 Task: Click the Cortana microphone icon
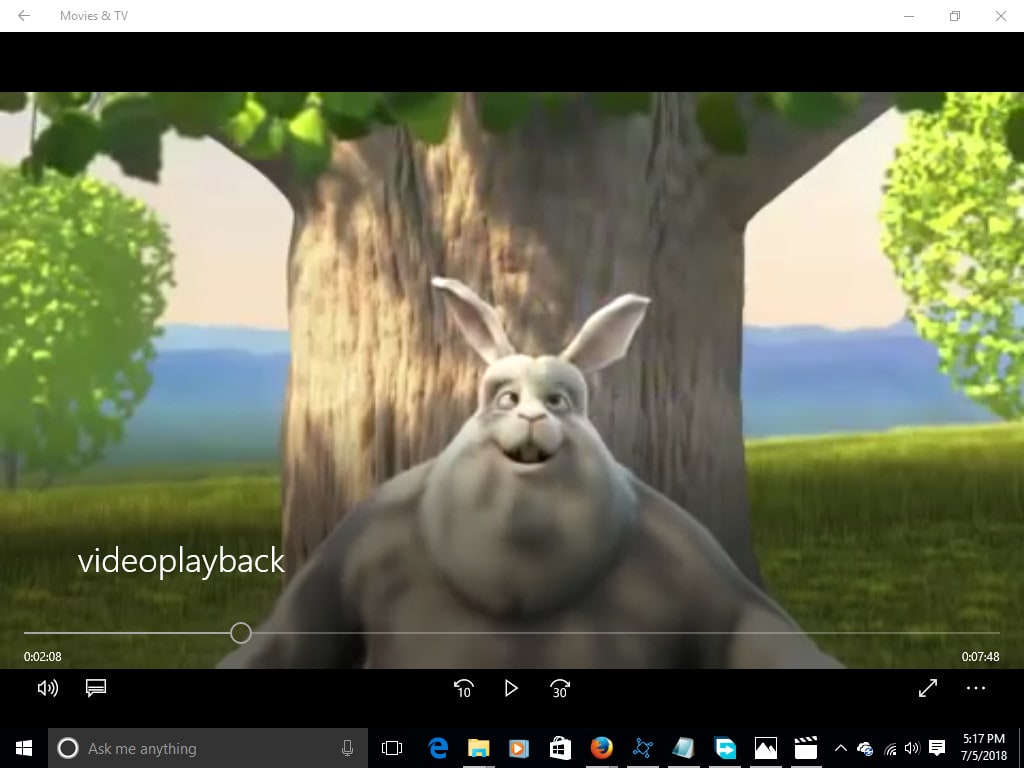[x=347, y=748]
